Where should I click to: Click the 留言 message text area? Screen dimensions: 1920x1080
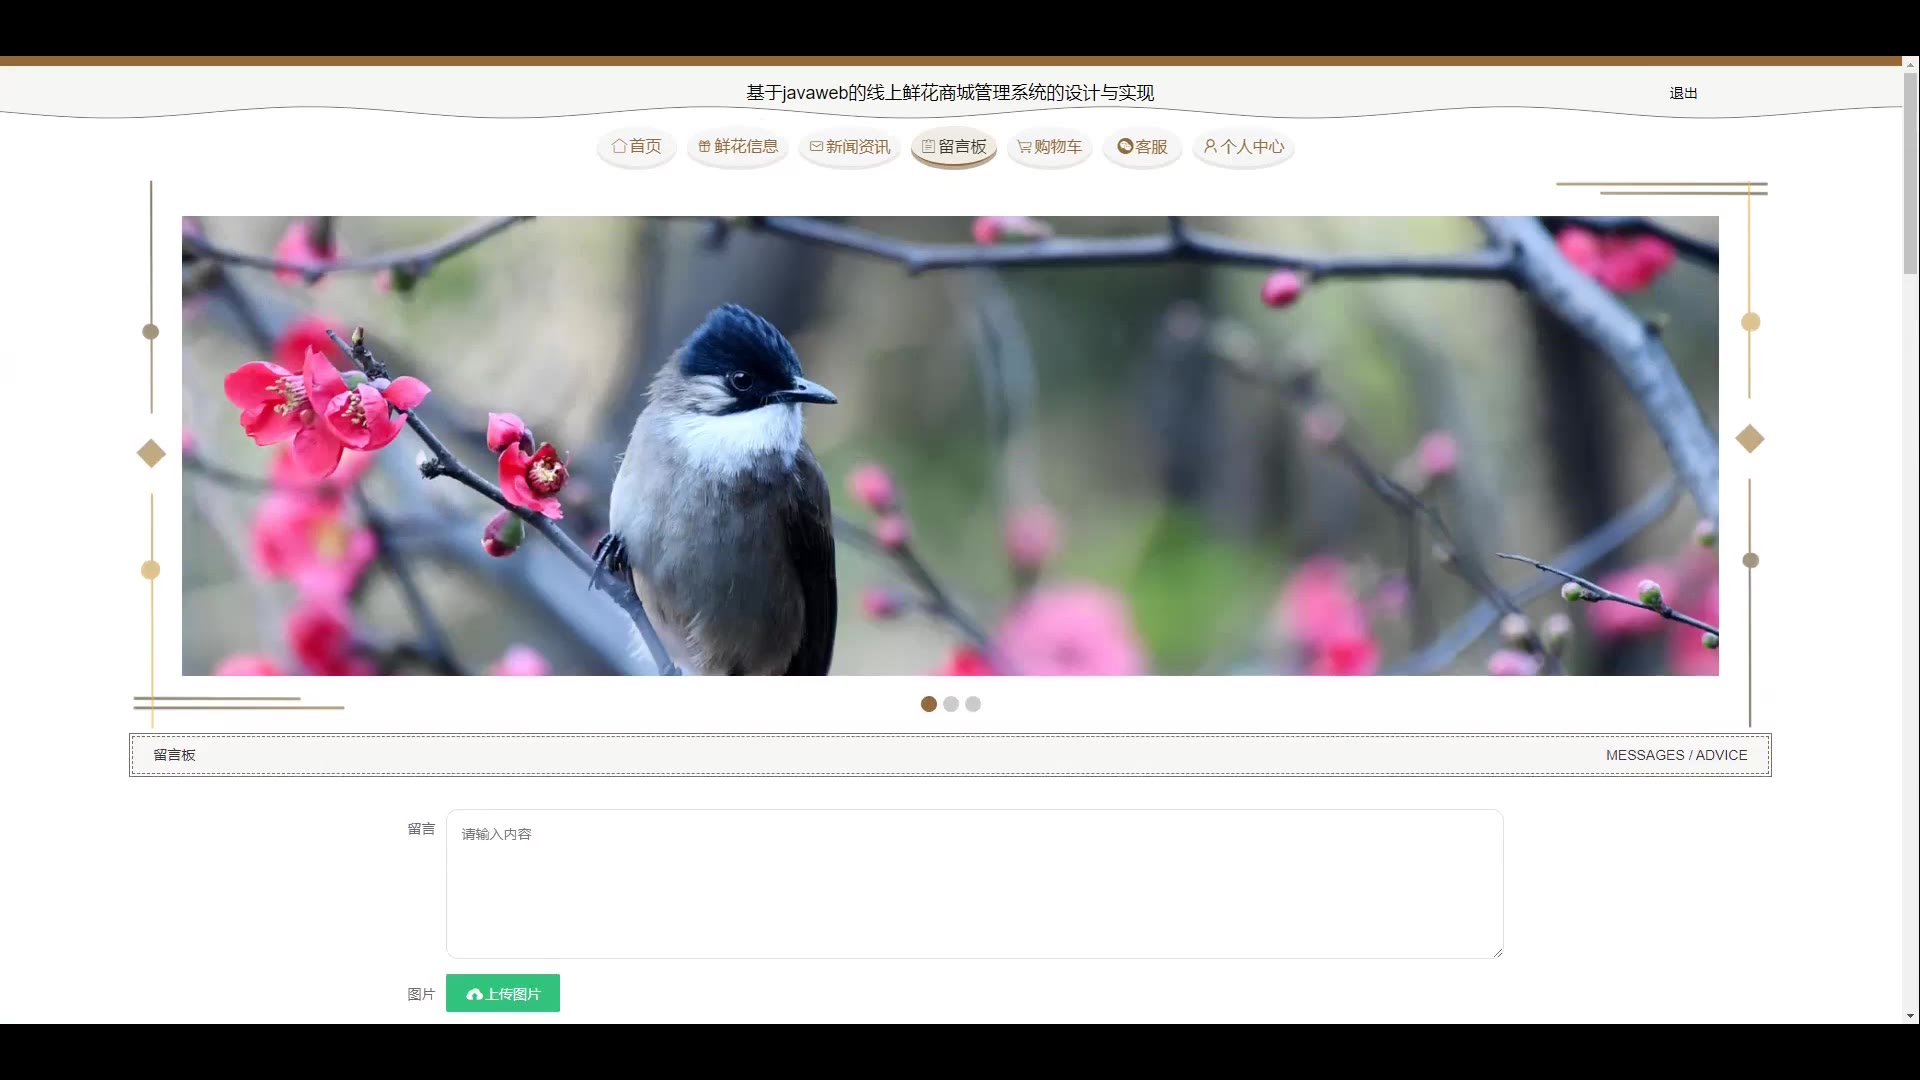click(x=975, y=884)
